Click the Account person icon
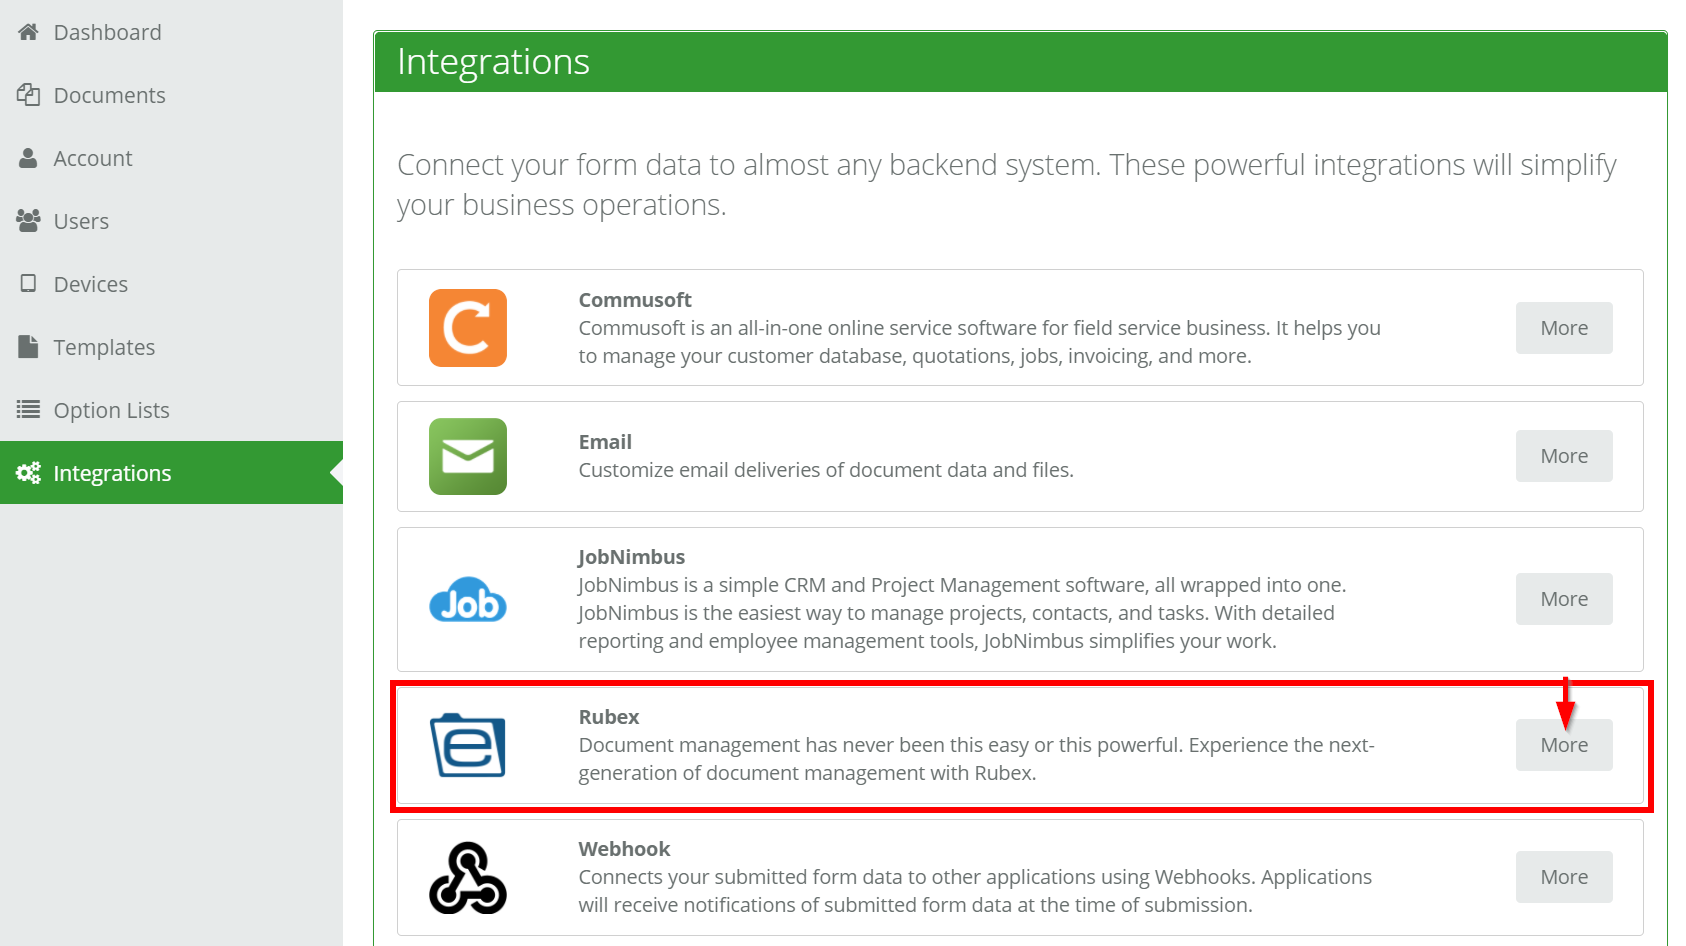The width and height of the screenshot is (1686, 946). pyautogui.click(x=28, y=158)
